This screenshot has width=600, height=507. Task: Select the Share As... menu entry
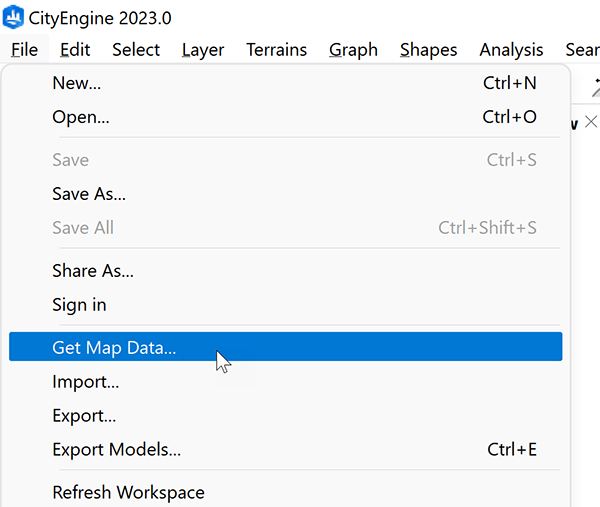tap(93, 271)
